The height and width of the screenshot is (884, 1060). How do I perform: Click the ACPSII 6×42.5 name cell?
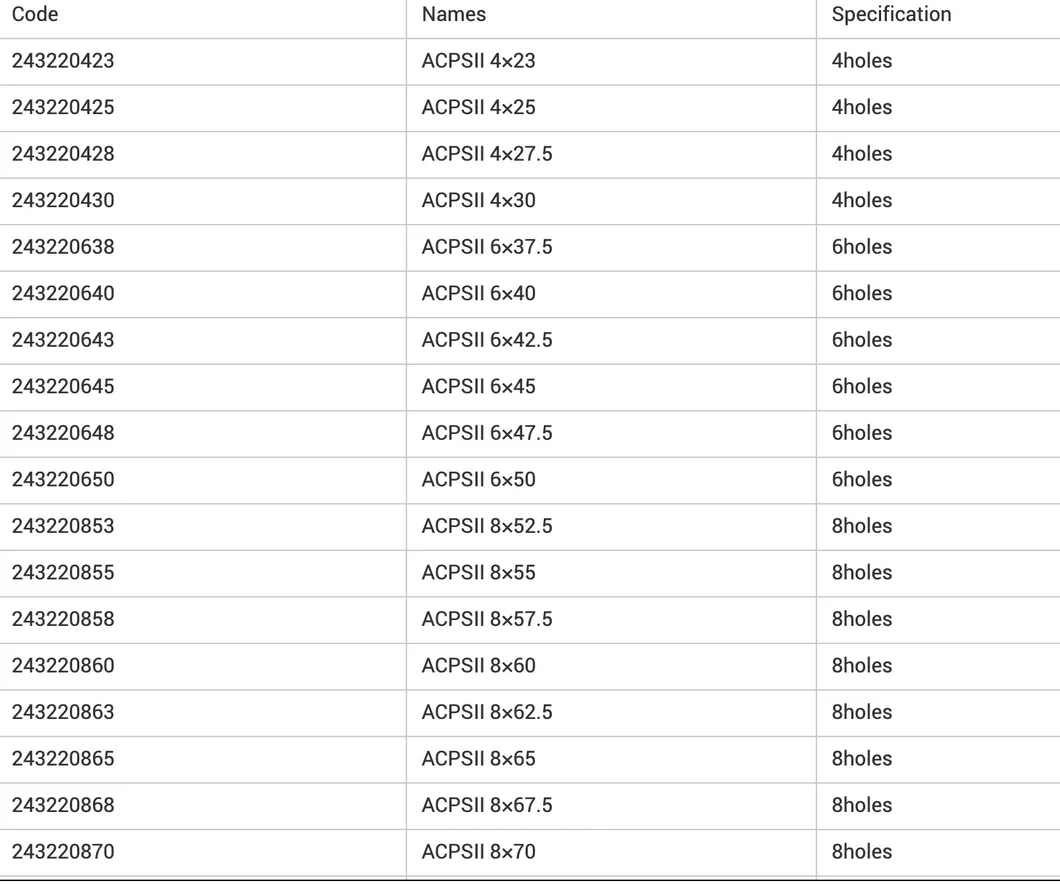(486, 340)
